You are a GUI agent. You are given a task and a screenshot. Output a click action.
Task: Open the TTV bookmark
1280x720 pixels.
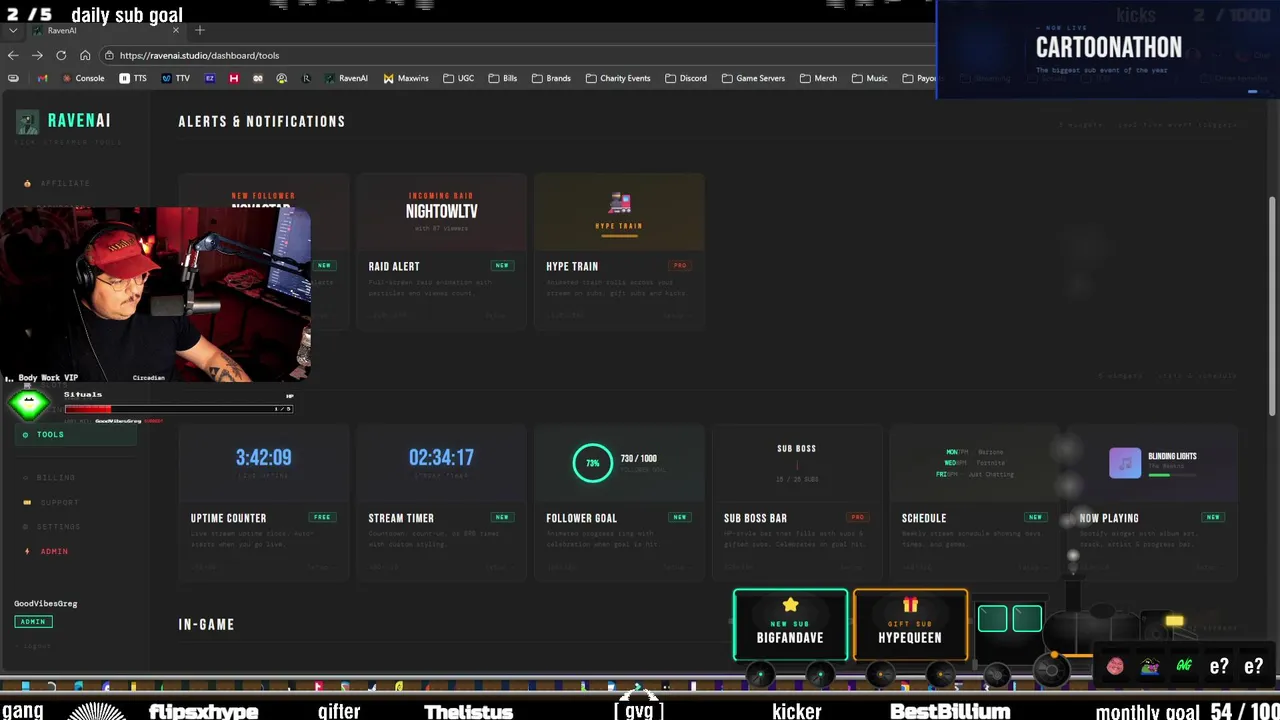[175, 78]
